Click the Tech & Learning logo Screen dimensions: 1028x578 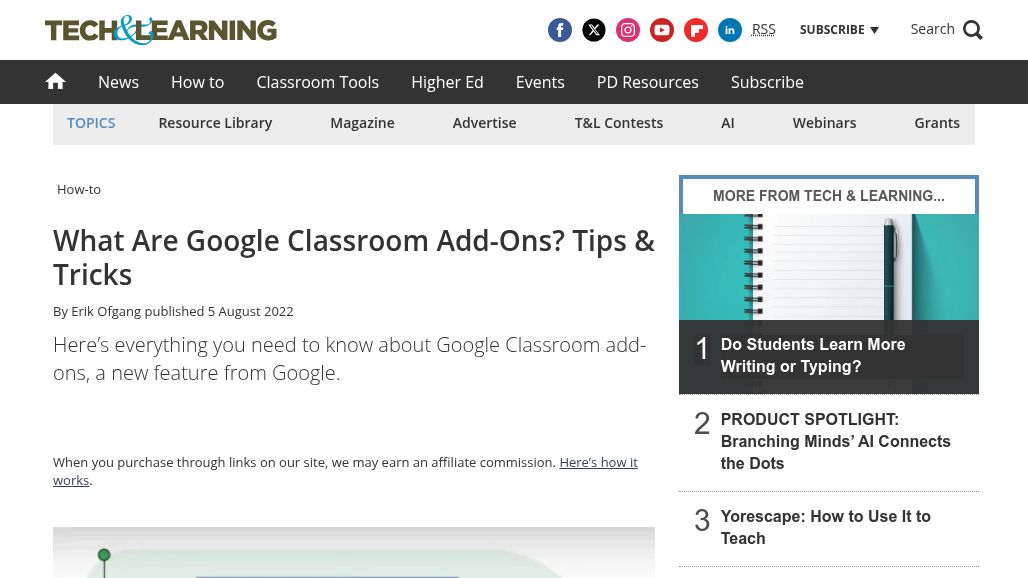click(161, 30)
